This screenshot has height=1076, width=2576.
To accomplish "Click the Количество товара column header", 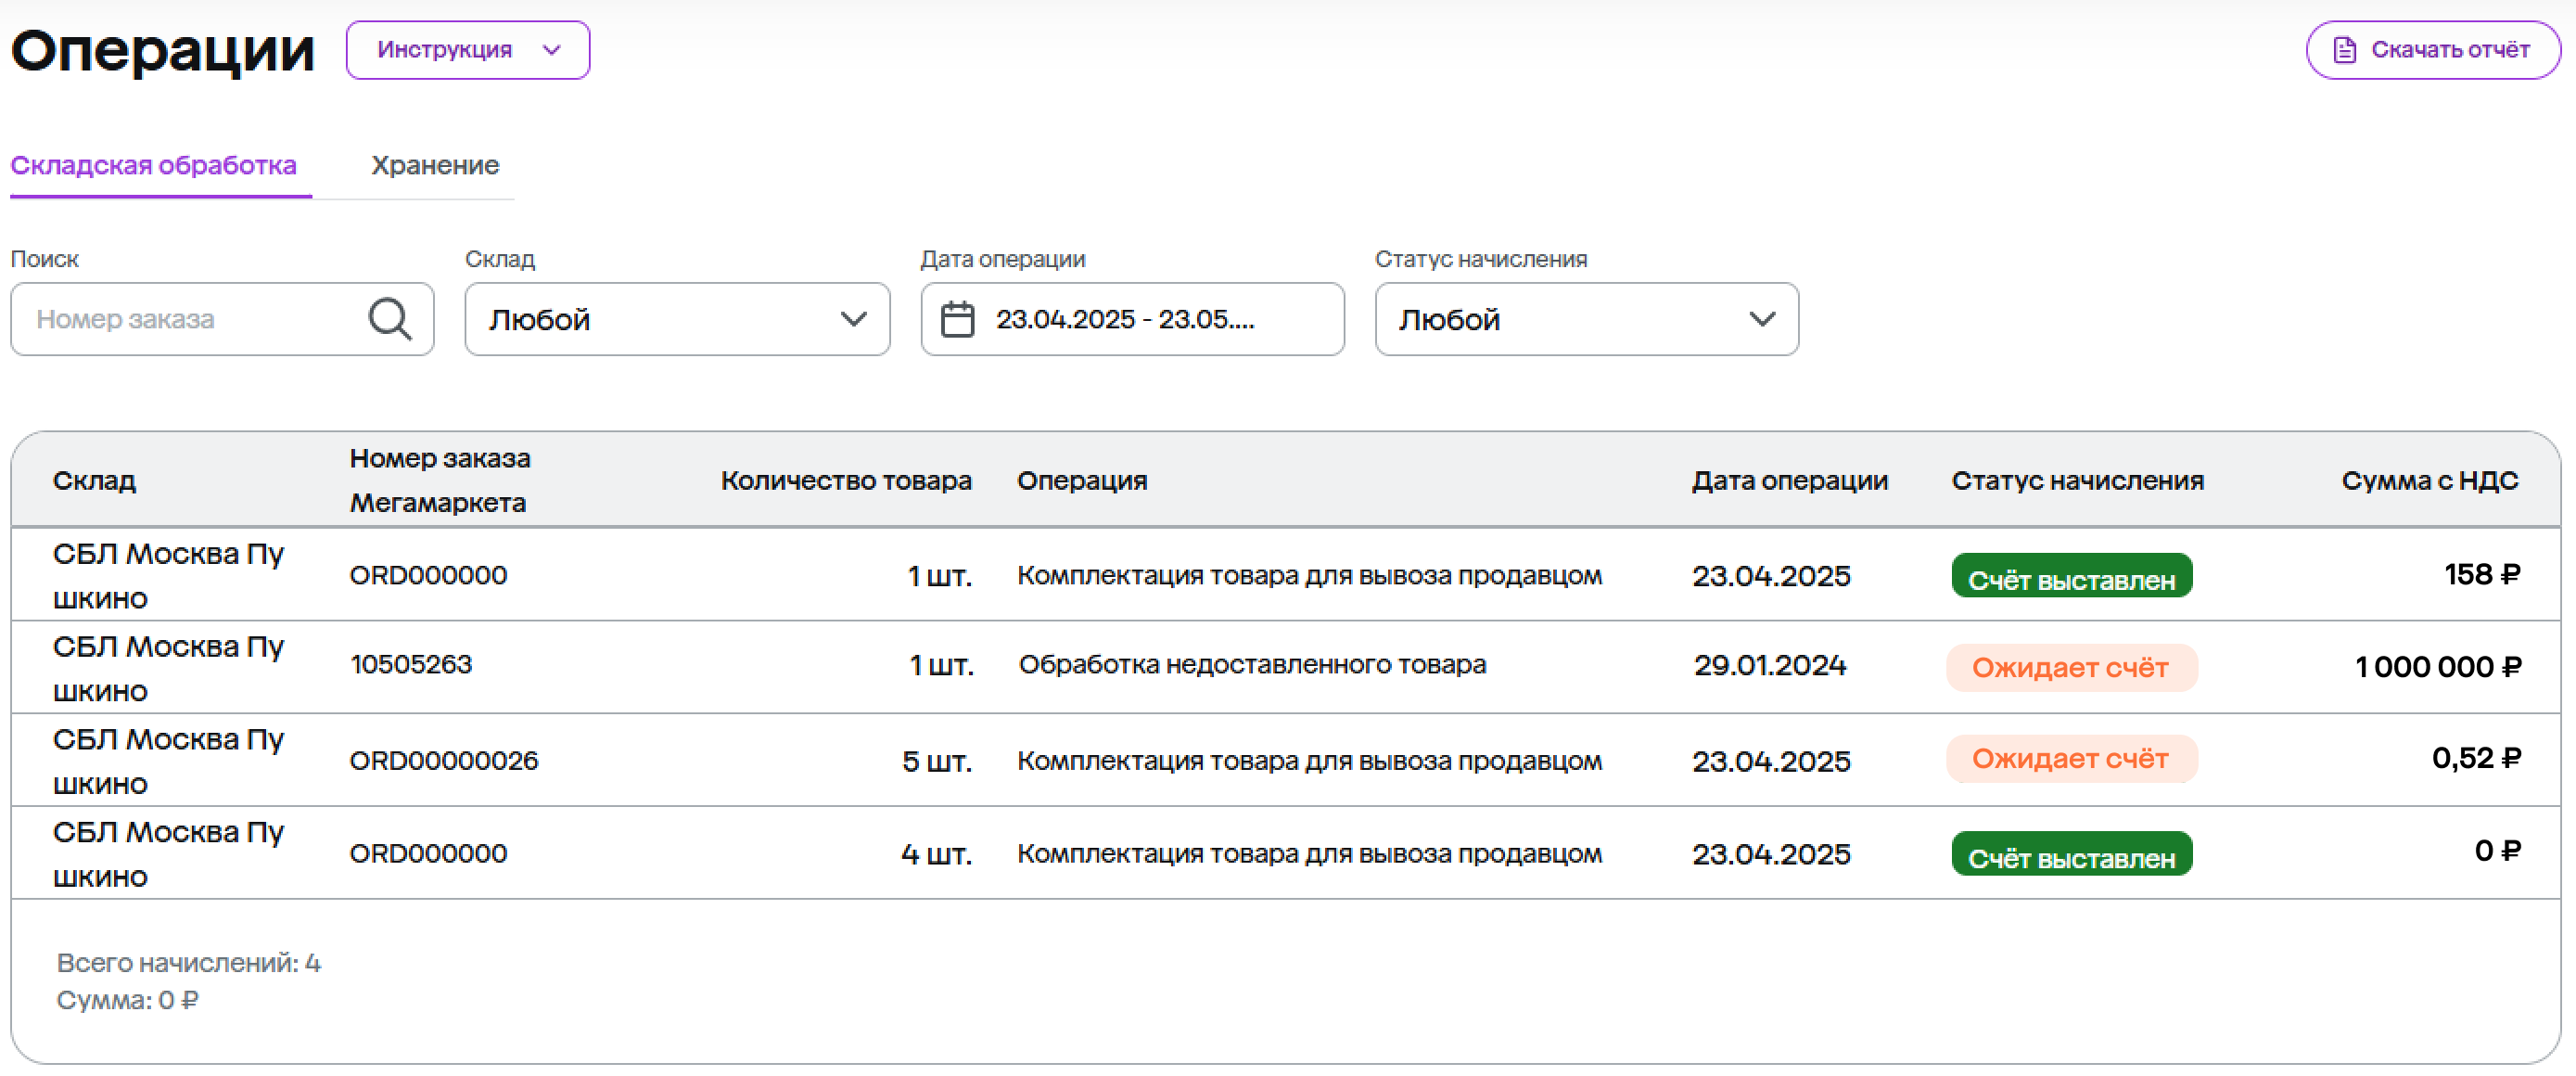I will (x=846, y=481).
